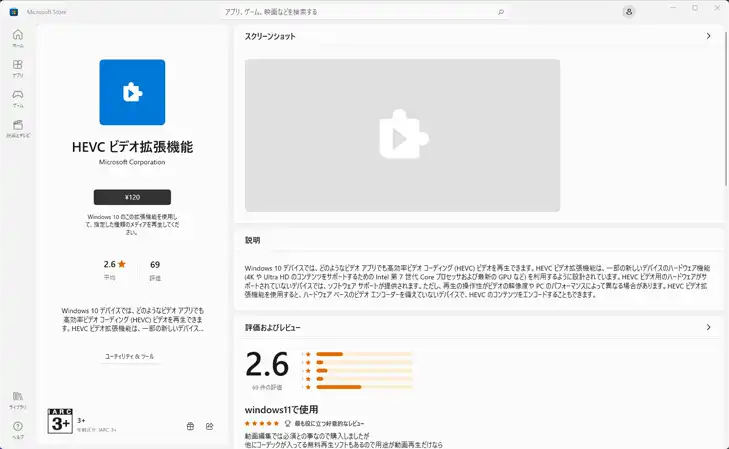
Task: Open the Apps section in sidebar
Action: (18, 68)
